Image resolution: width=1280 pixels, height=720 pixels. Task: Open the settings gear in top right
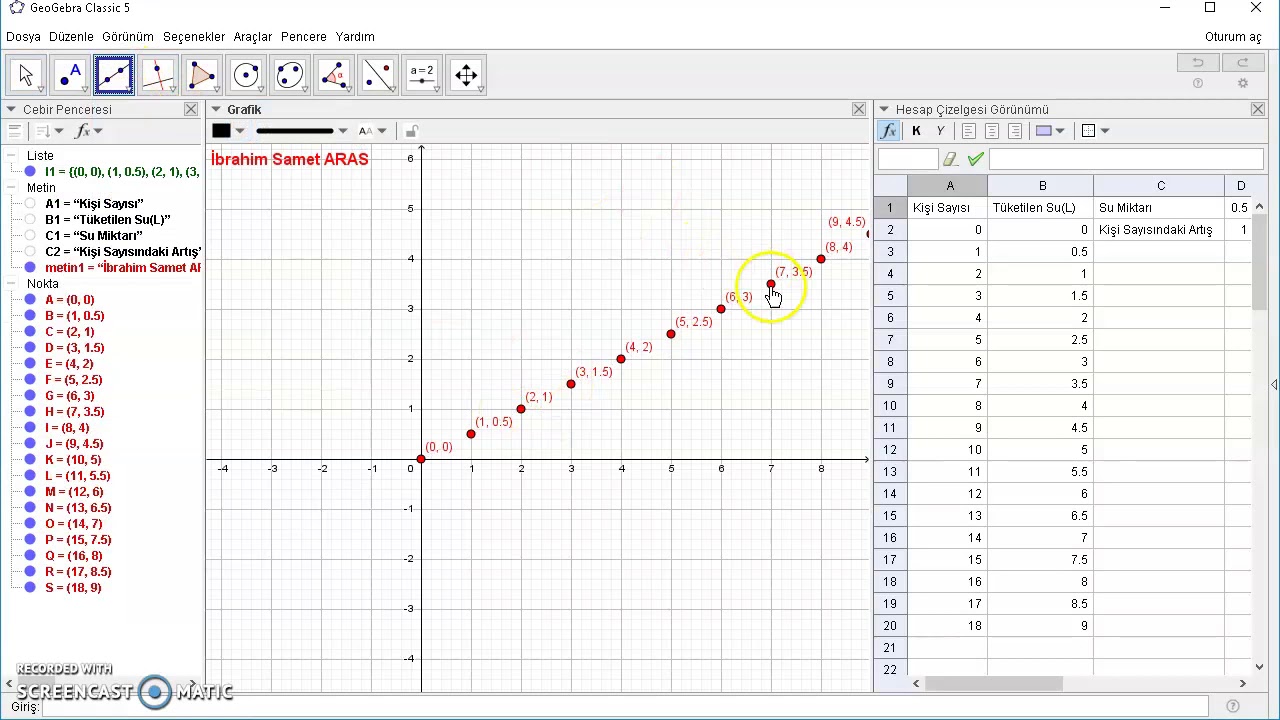tap(1243, 84)
